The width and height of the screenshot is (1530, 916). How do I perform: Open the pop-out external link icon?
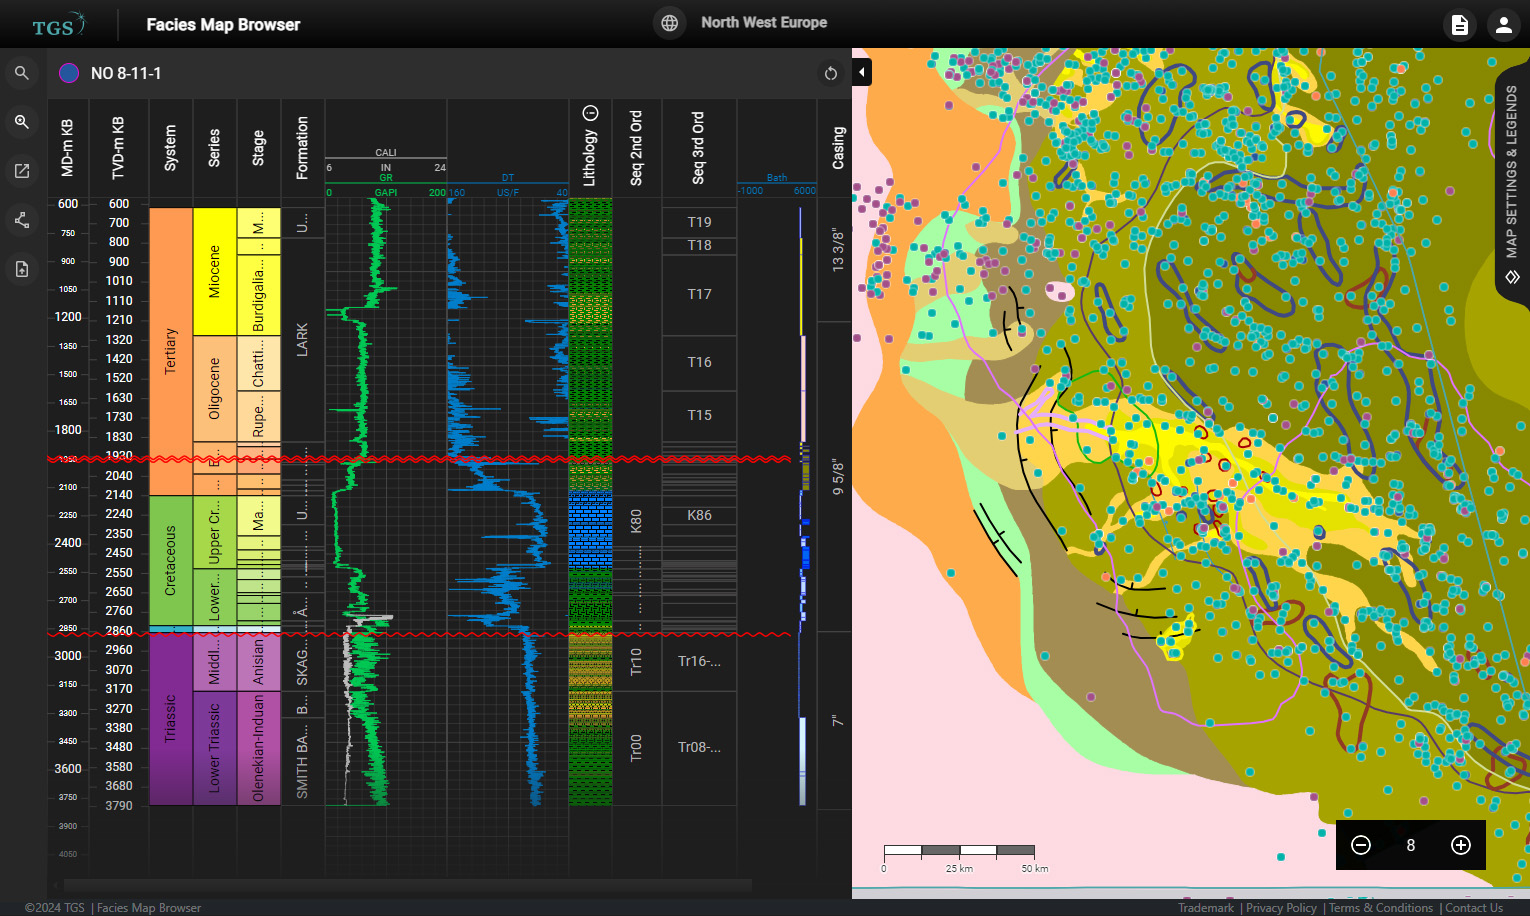coord(22,170)
